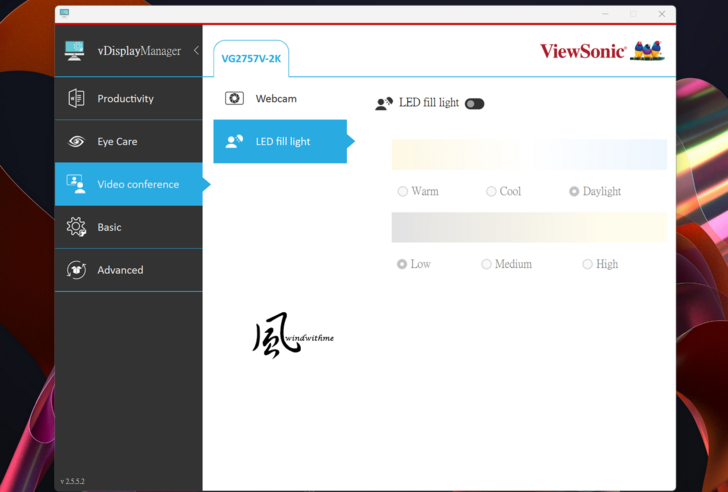The height and width of the screenshot is (492, 728).
Task: Close the vDisplayManager window
Action: [x=662, y=14]
